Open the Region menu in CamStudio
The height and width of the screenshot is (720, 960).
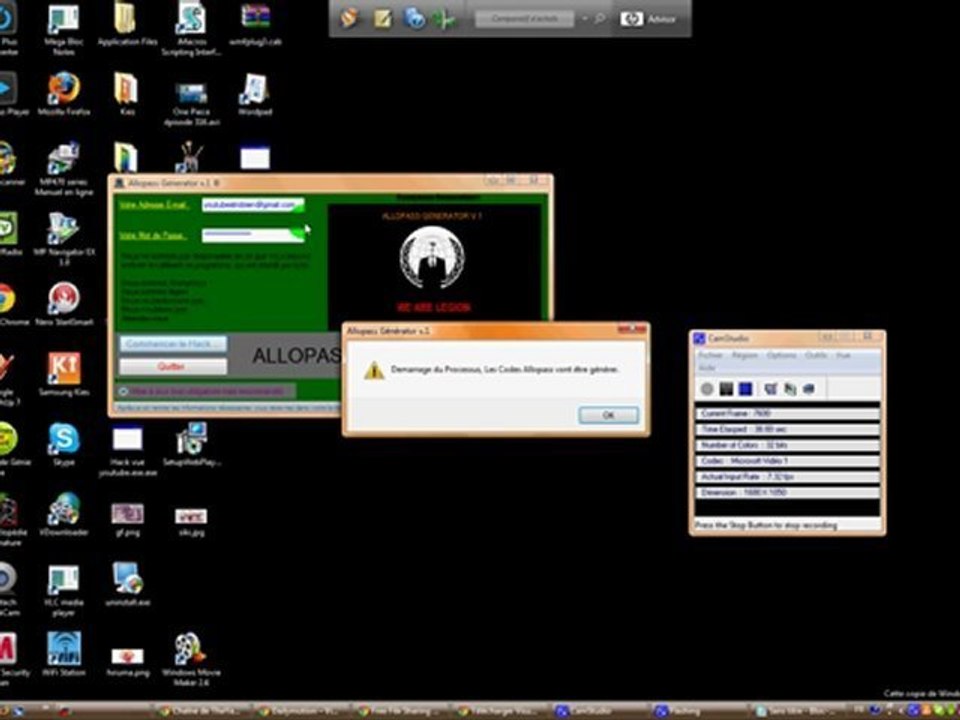[x=744, y=355]
